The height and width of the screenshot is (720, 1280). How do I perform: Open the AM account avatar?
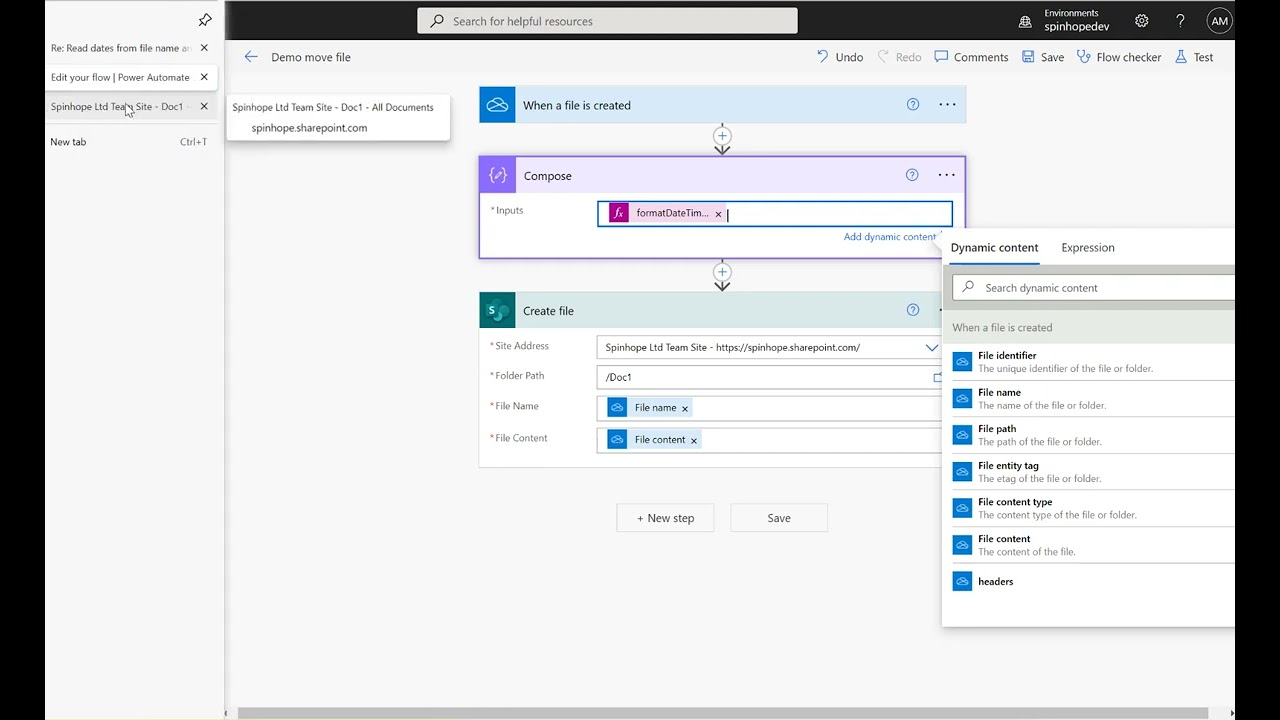[x=1219, y=21]
